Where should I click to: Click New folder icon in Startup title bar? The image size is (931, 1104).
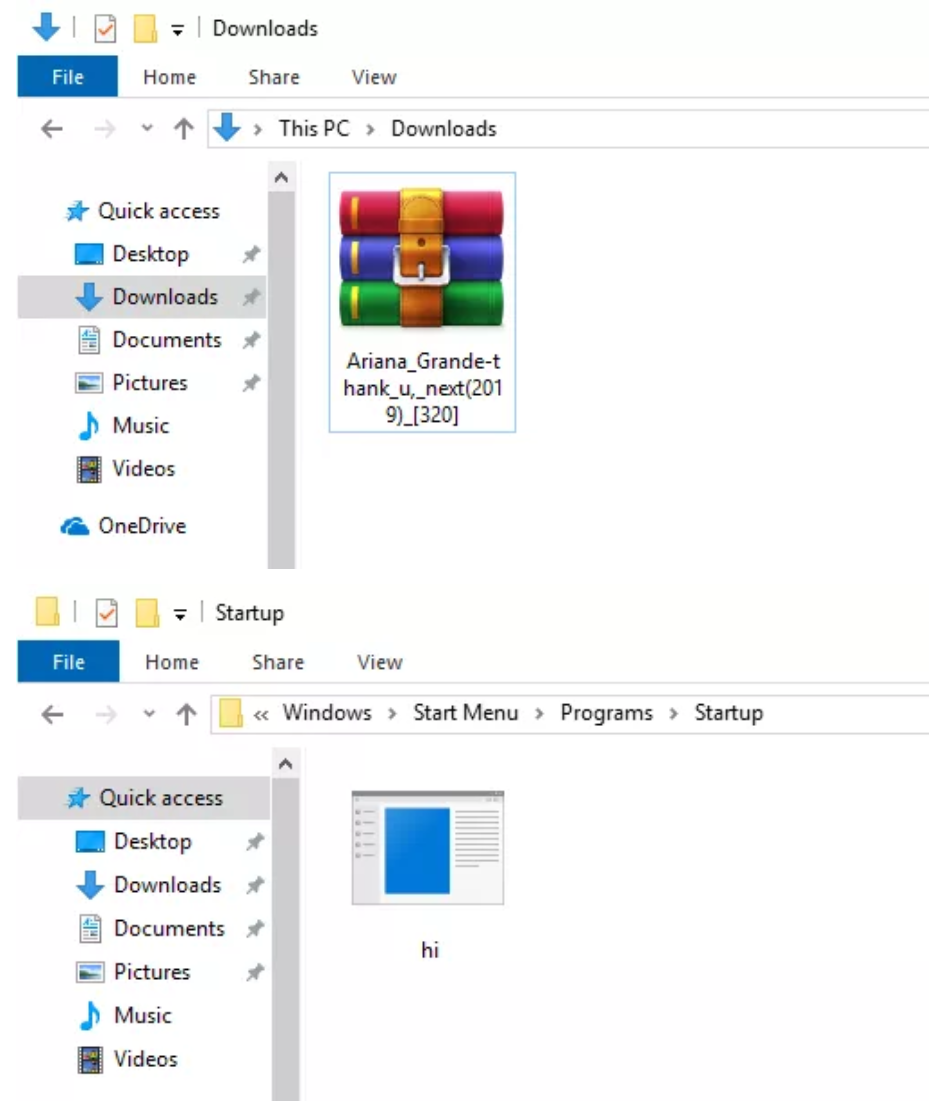click(x=147, y=613)
